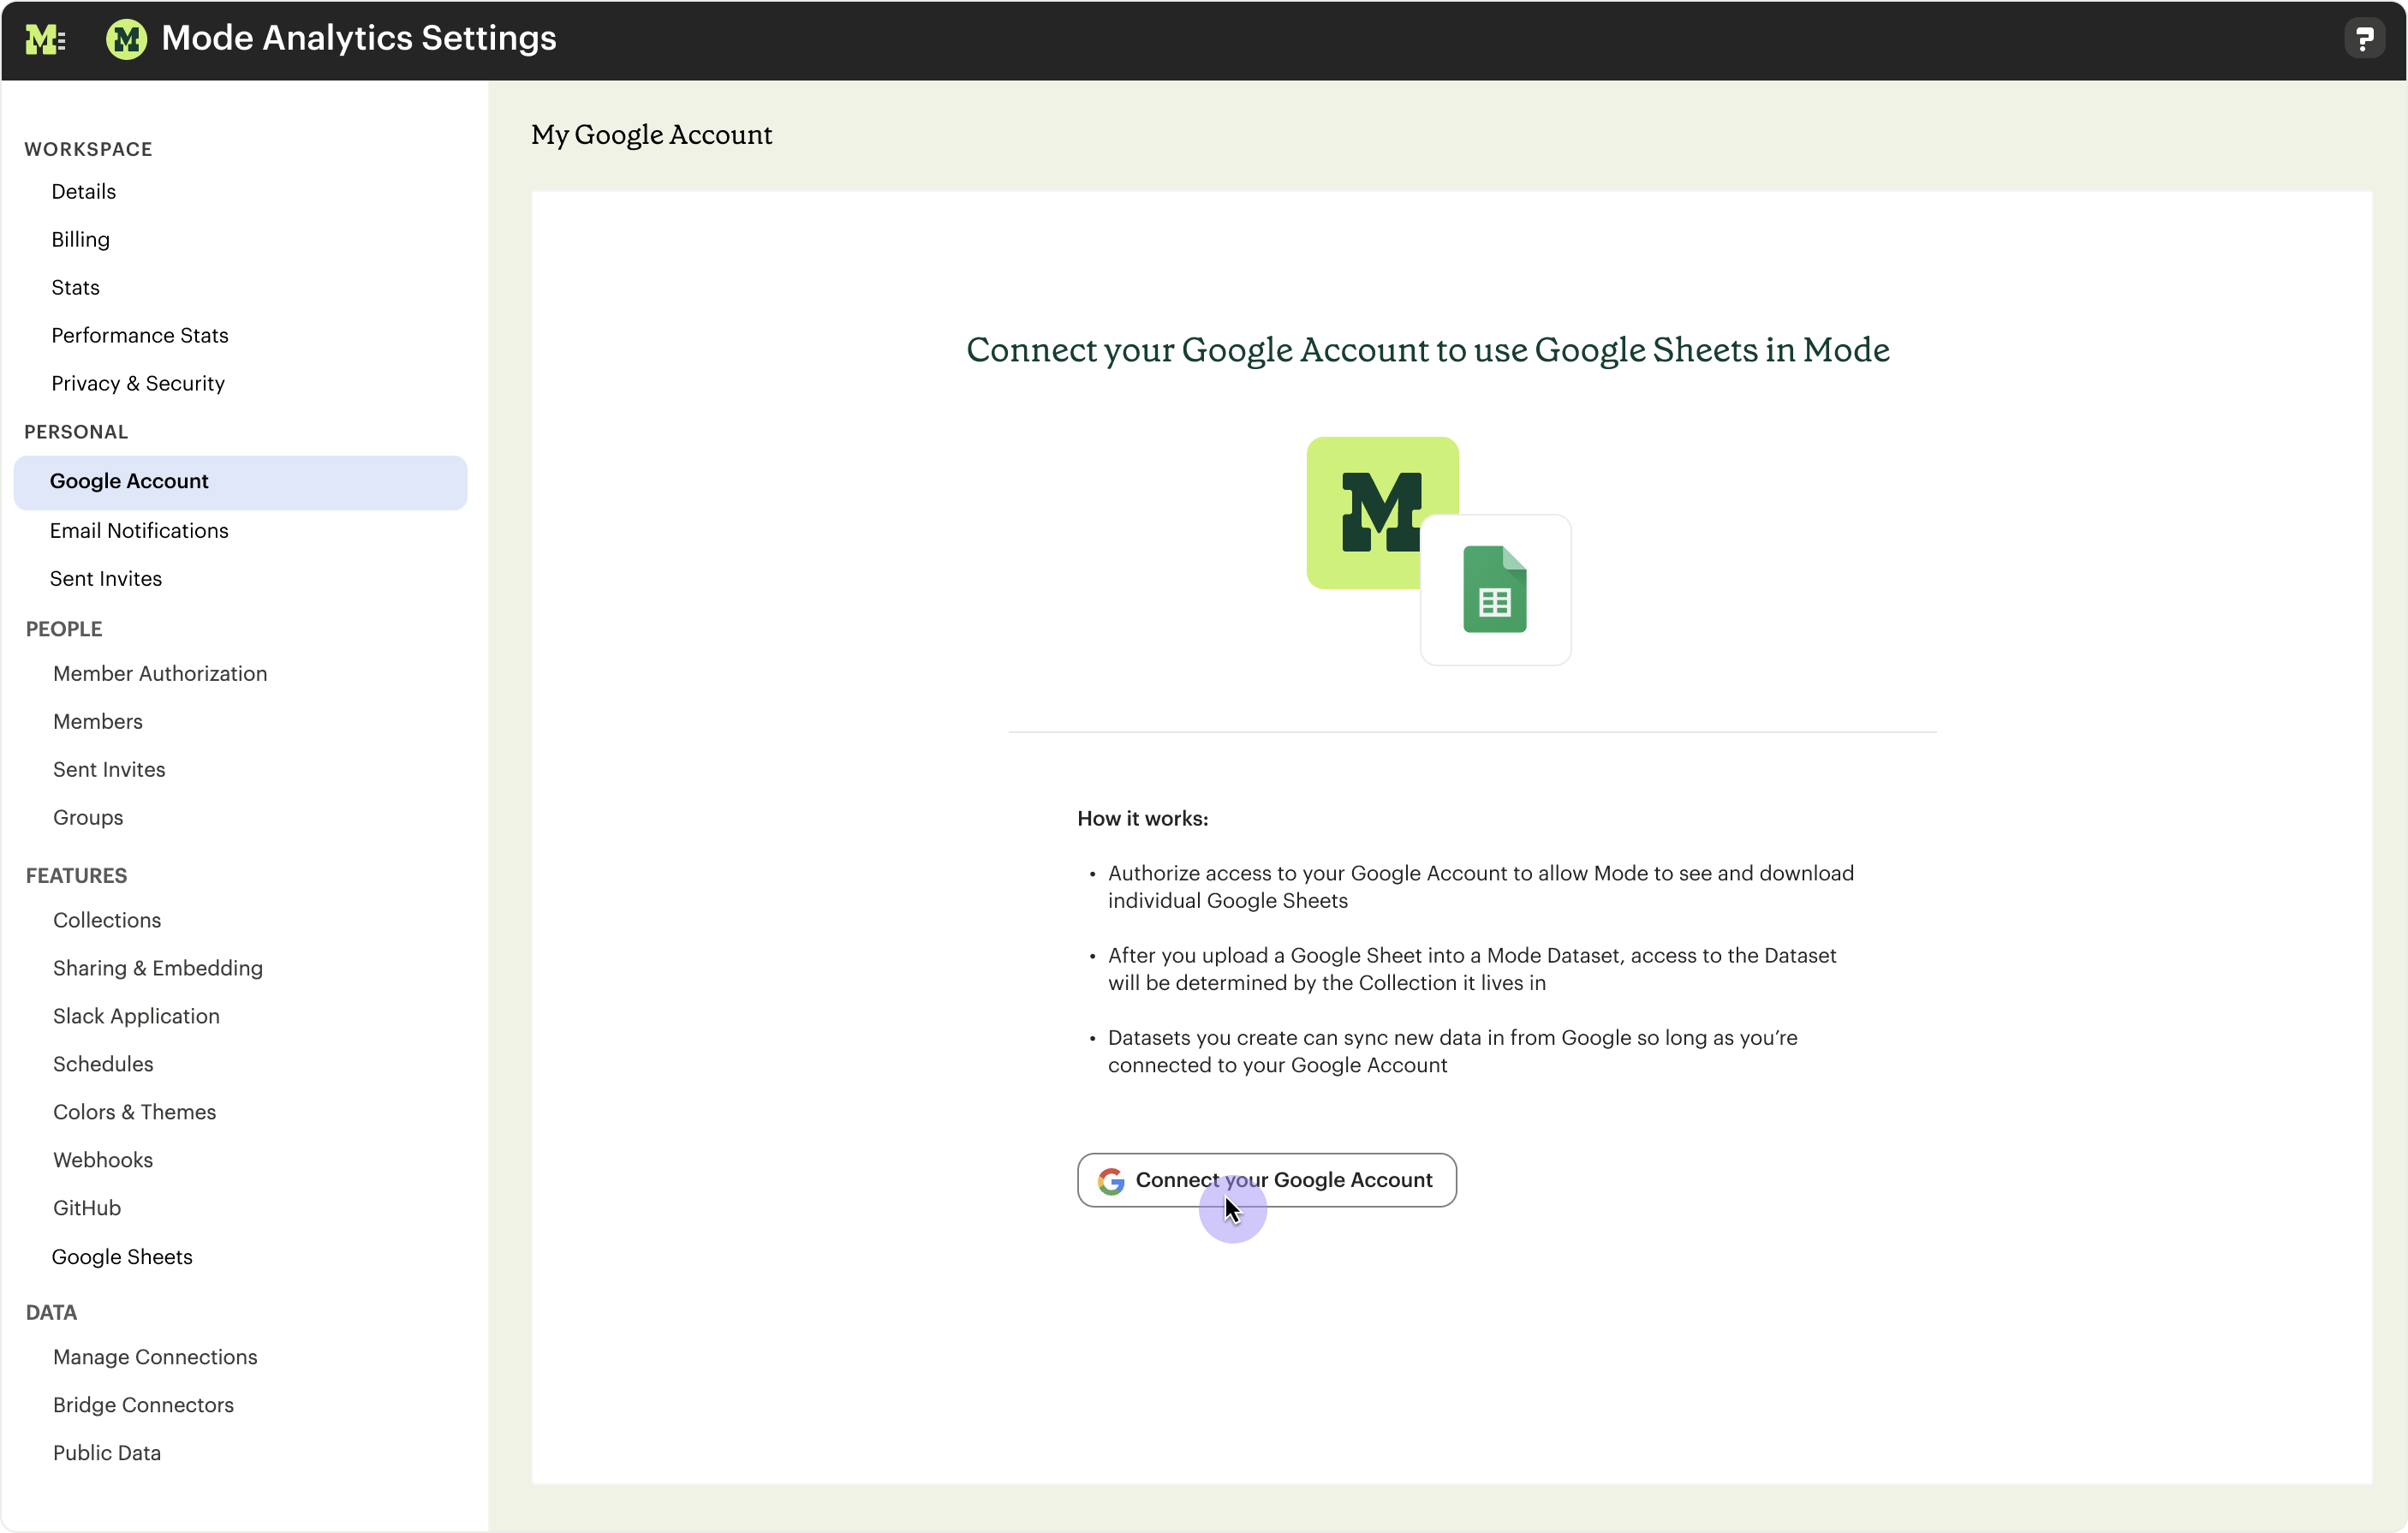
Task: Click the Colors & Themes sidebar item
Action: click(134, 1112)
